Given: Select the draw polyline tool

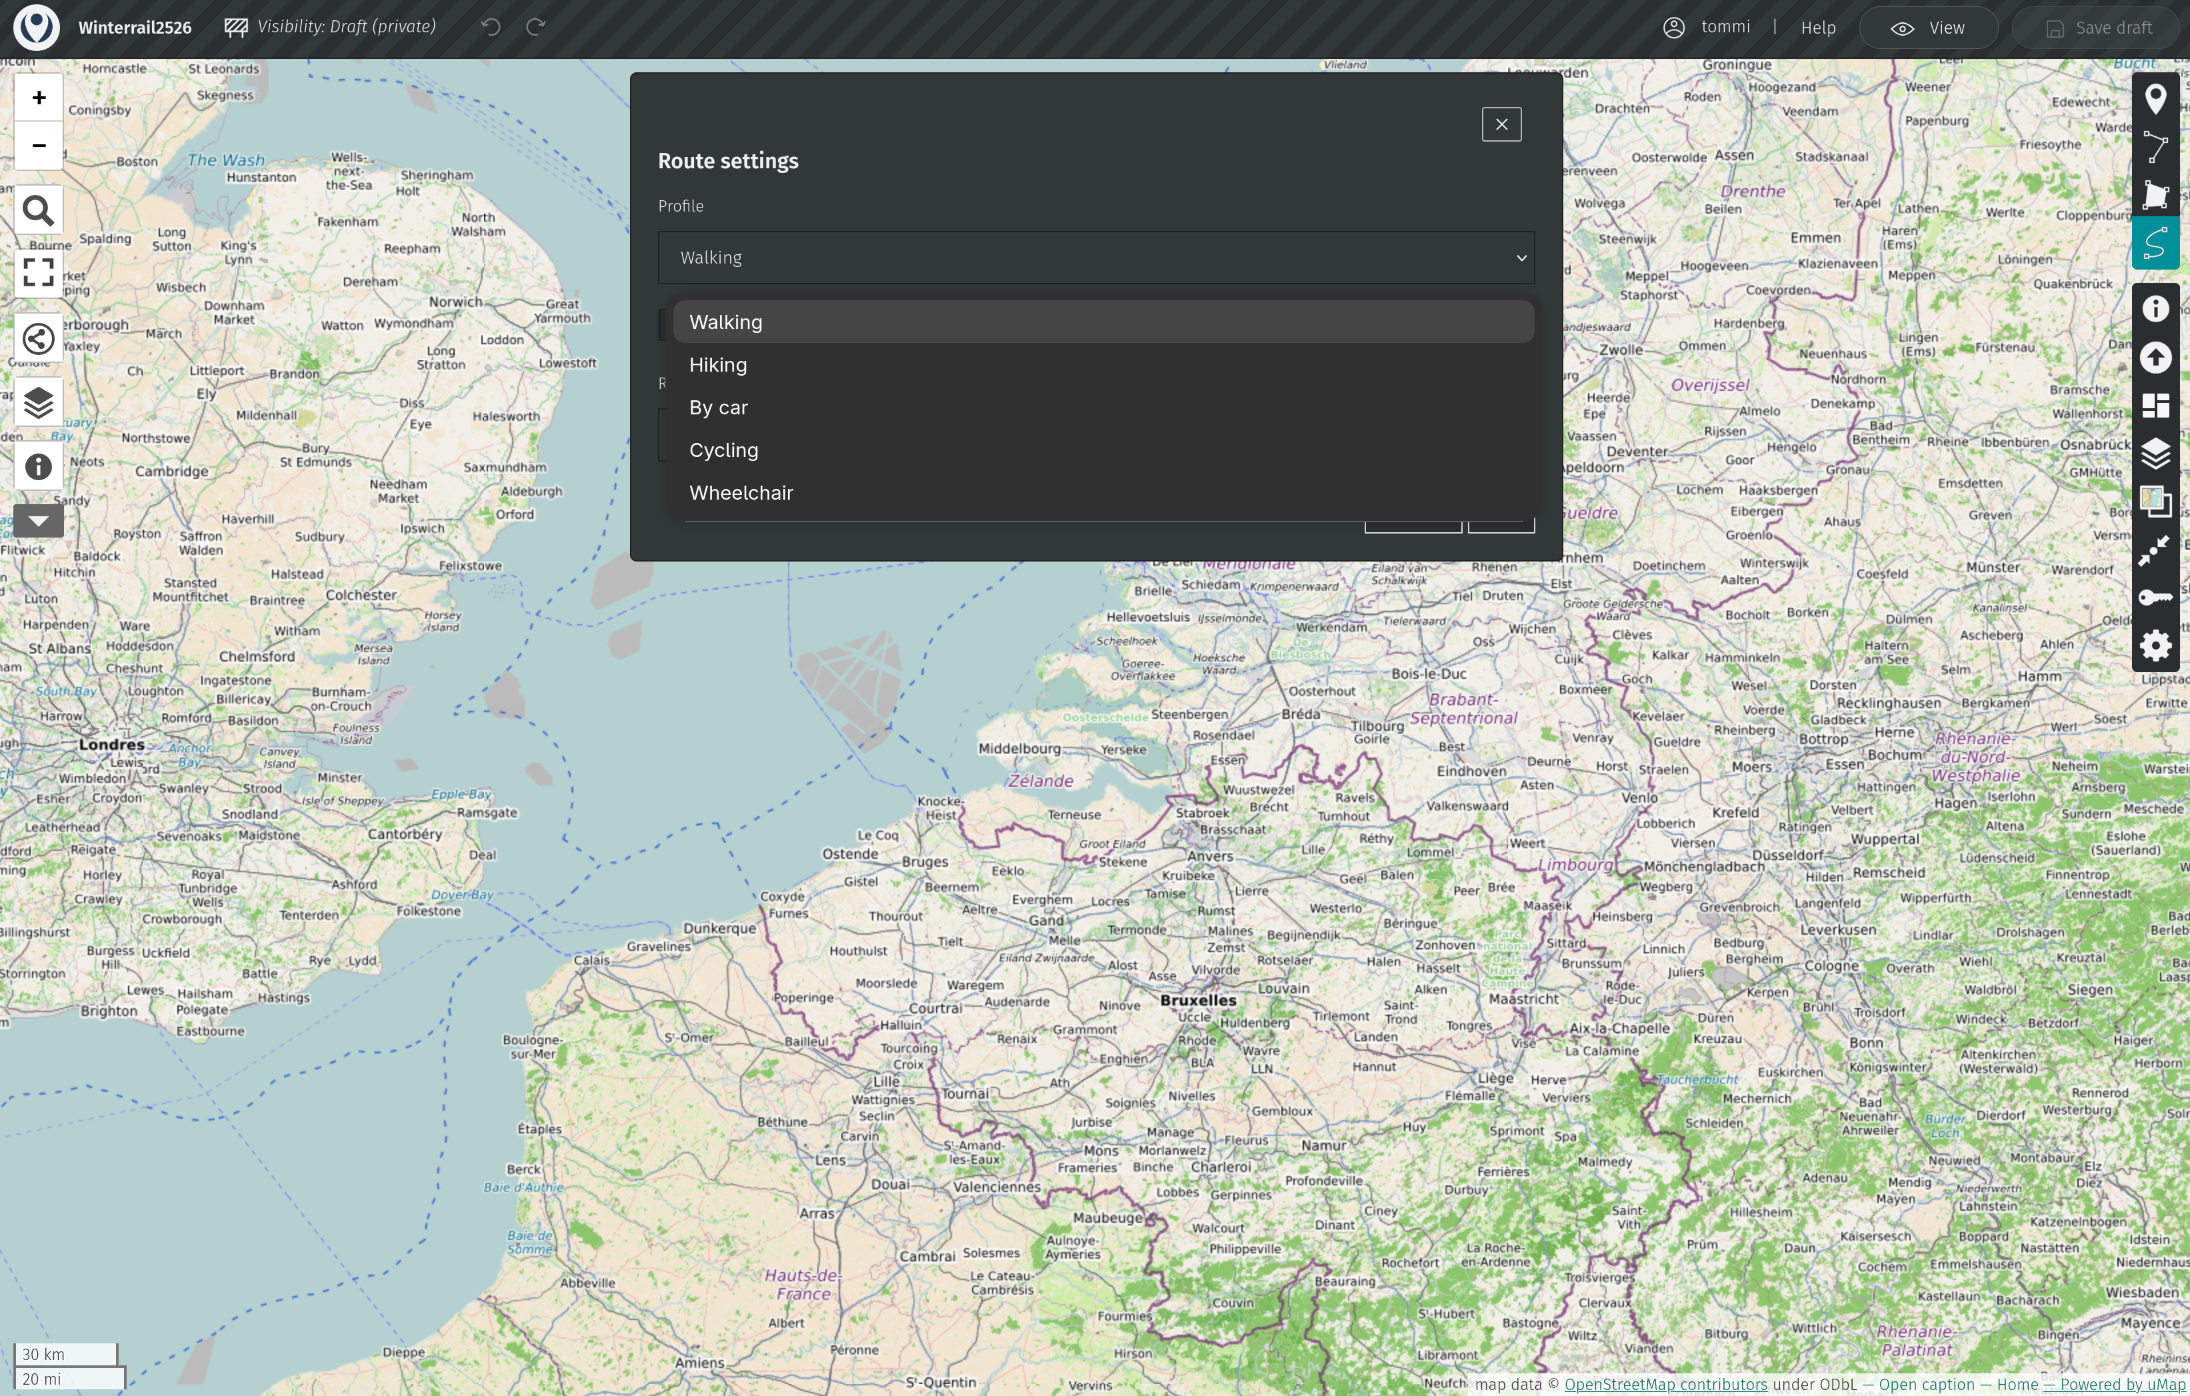Looking at the screenshot, I should tap(2155, 147).
